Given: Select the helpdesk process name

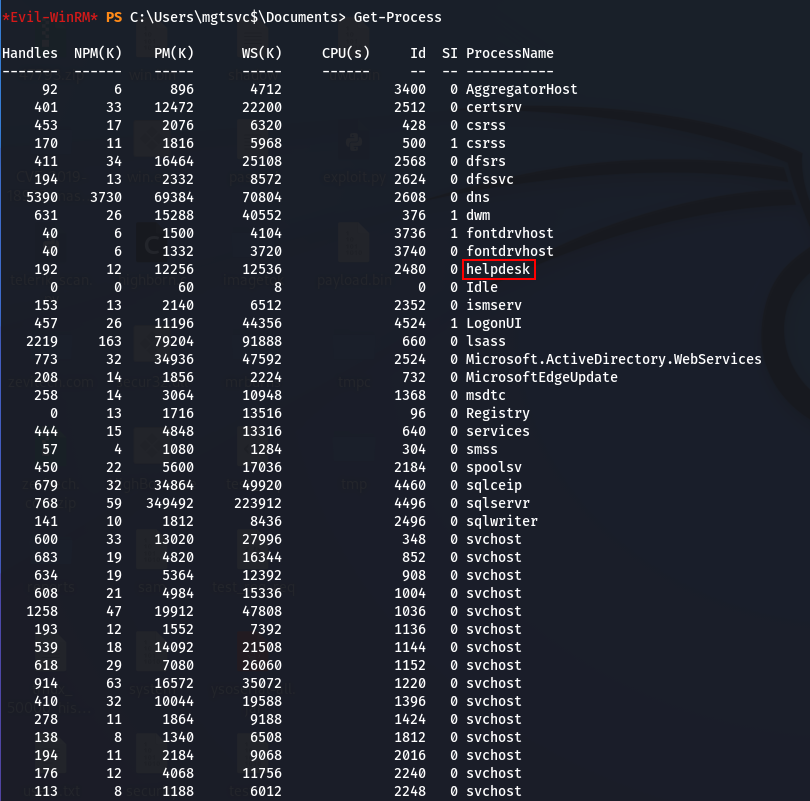Looking at the screenshot, I should click(497, 269).
